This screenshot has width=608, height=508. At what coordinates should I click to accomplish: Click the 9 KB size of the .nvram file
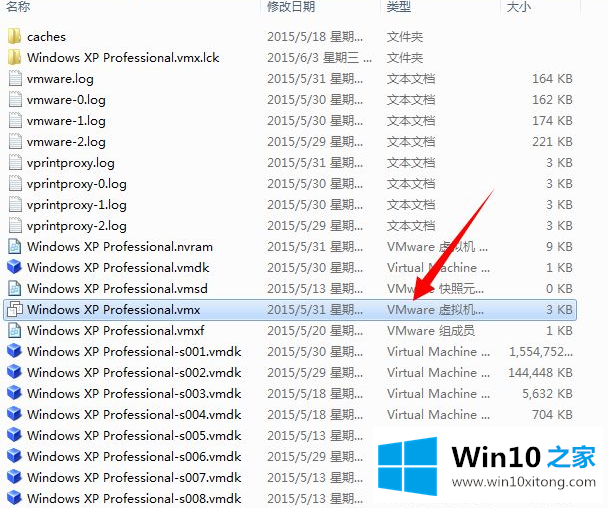559,247
